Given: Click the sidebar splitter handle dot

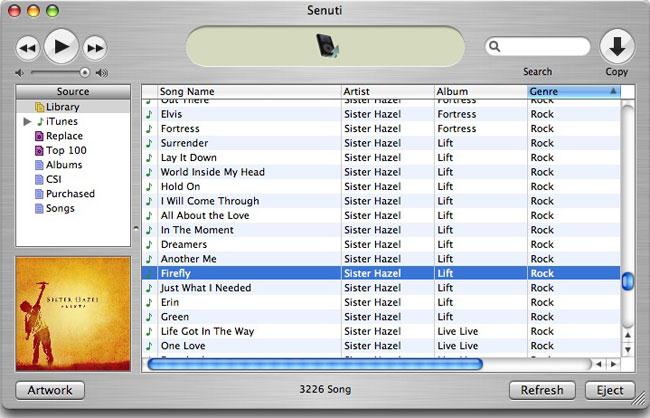Looking at the screenshot, I should point(136,228).
